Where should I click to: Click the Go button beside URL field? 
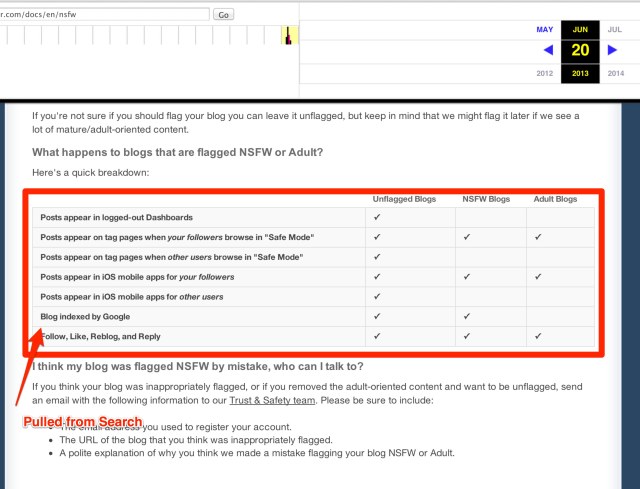(x=223, y=15)
